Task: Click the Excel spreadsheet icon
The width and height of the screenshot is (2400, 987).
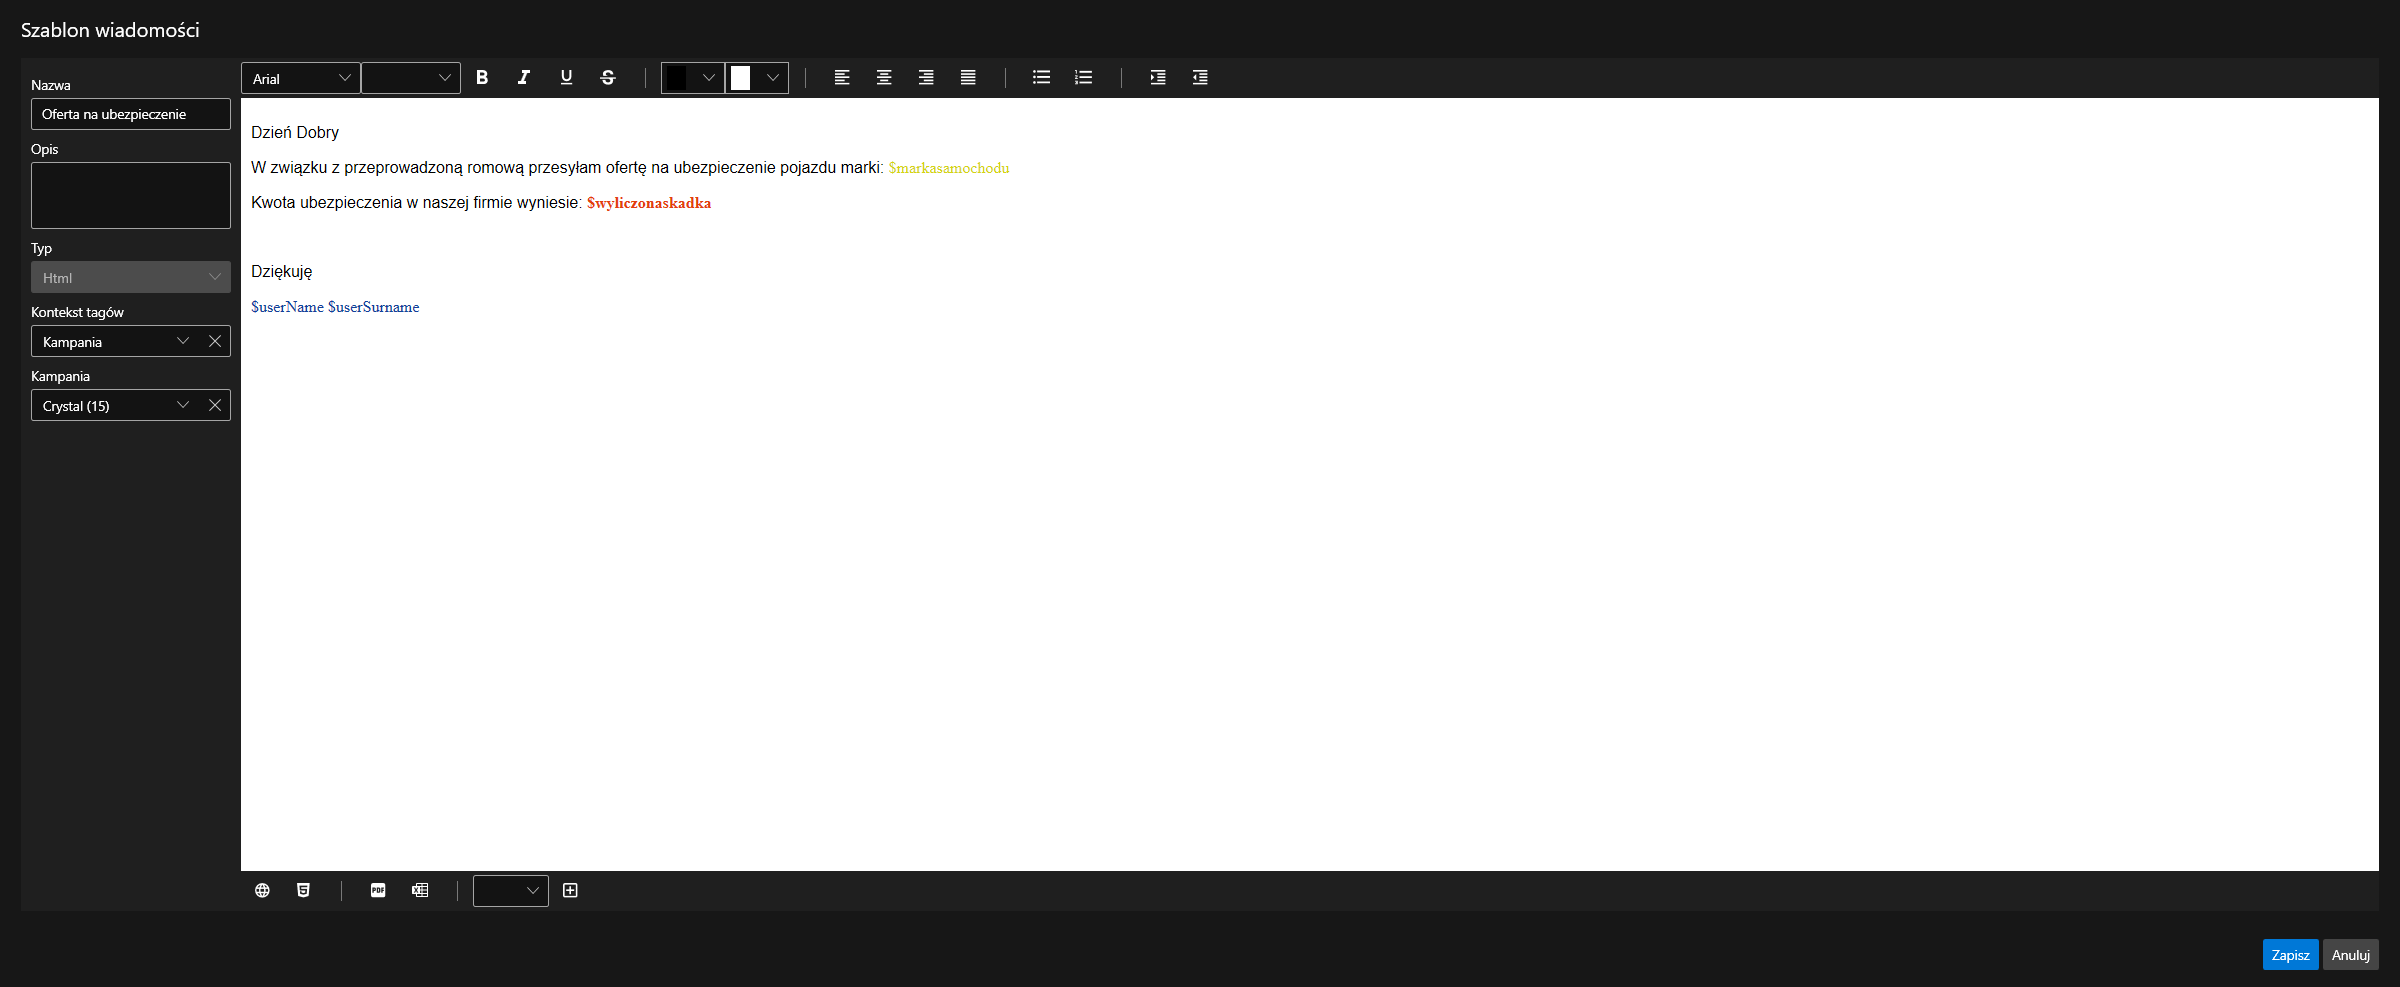Action: [420, 890]
